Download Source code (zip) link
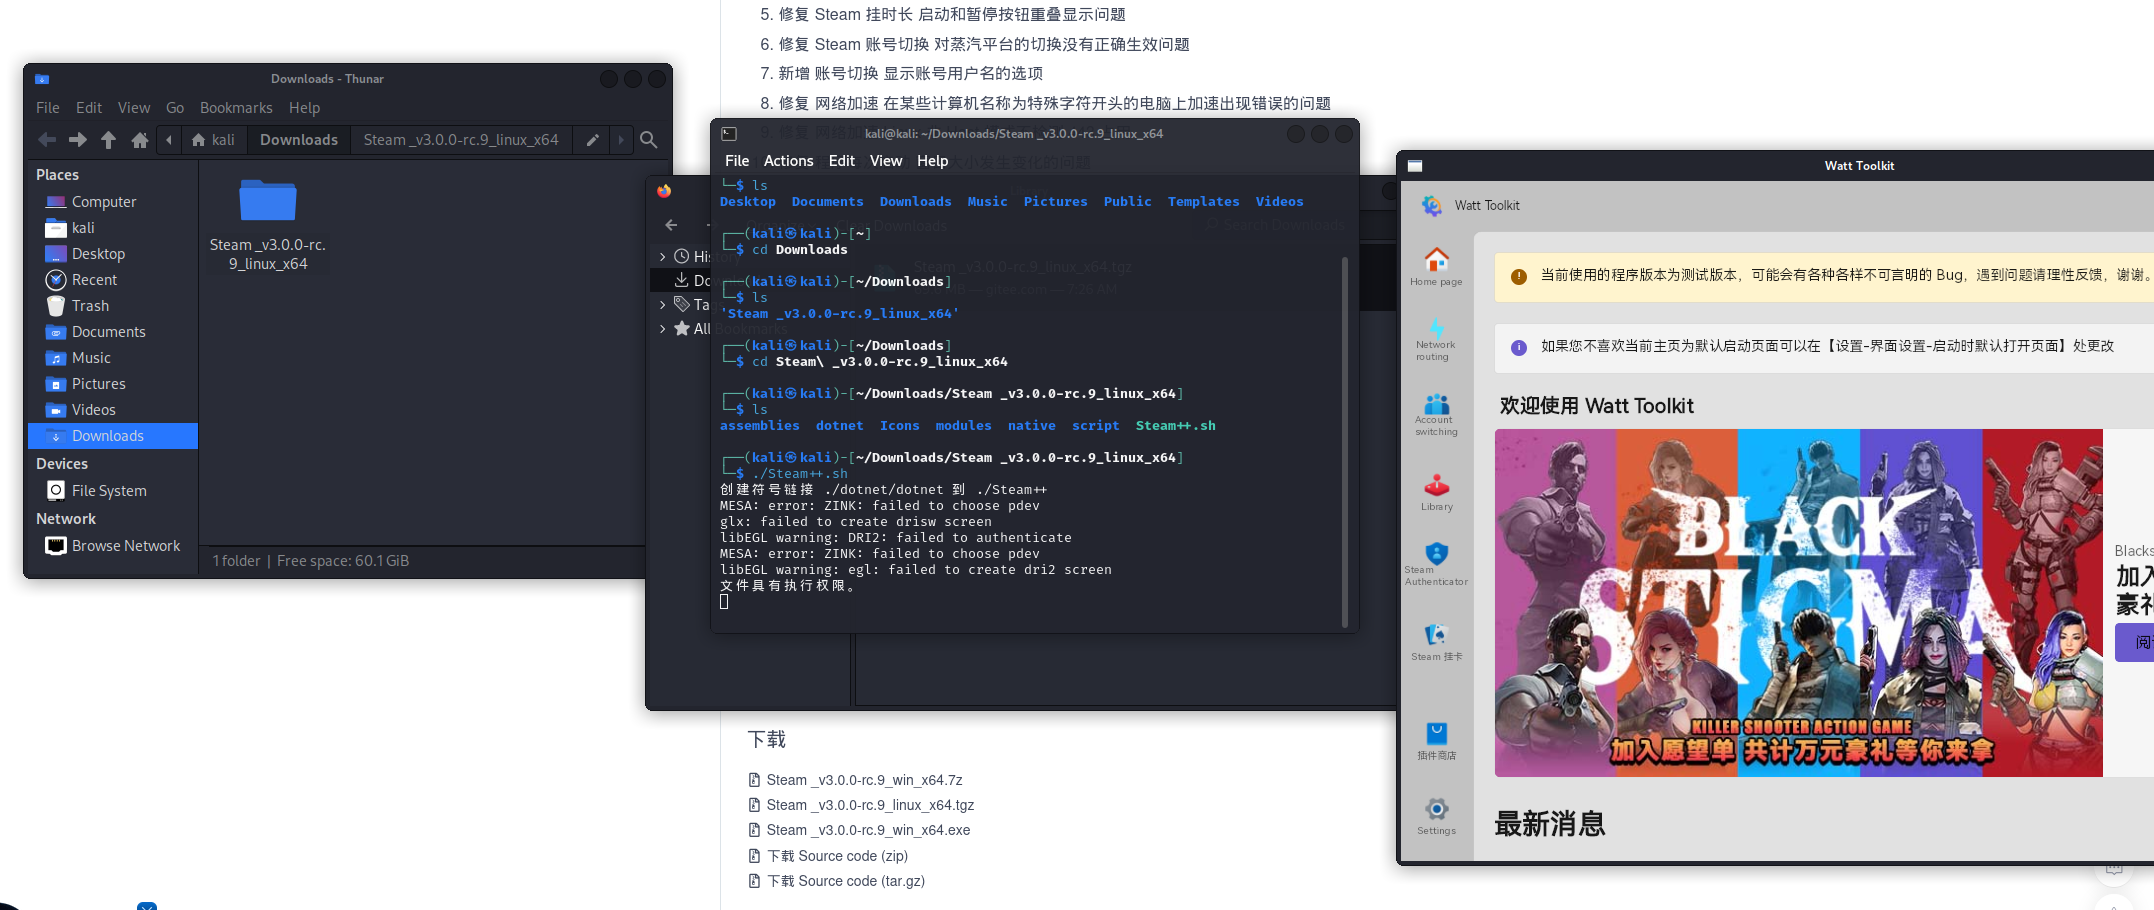This screenshot has height=910, width=2154. click(837, 856)
